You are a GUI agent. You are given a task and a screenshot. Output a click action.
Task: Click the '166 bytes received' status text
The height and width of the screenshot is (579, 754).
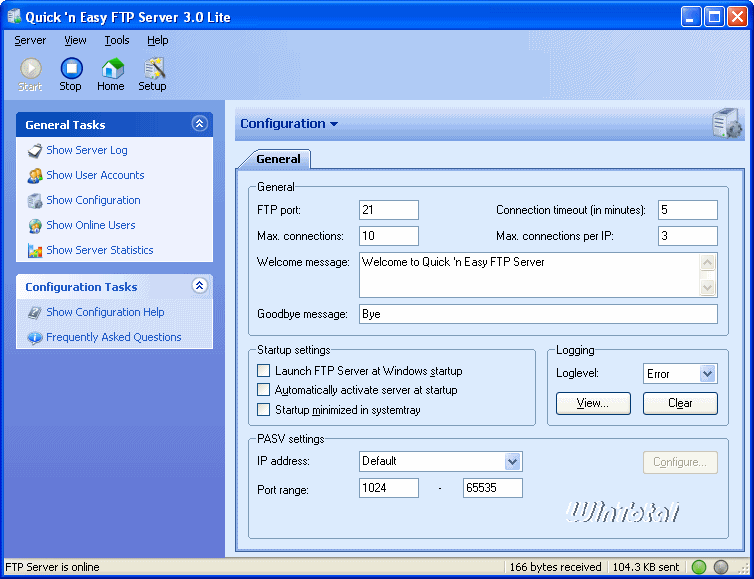point(555,567)
